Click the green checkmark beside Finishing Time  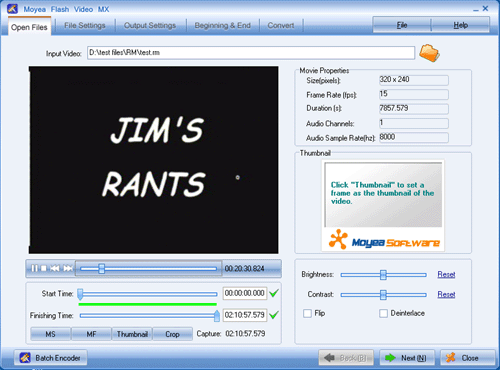pyautogui.click(x=274, y=315)
